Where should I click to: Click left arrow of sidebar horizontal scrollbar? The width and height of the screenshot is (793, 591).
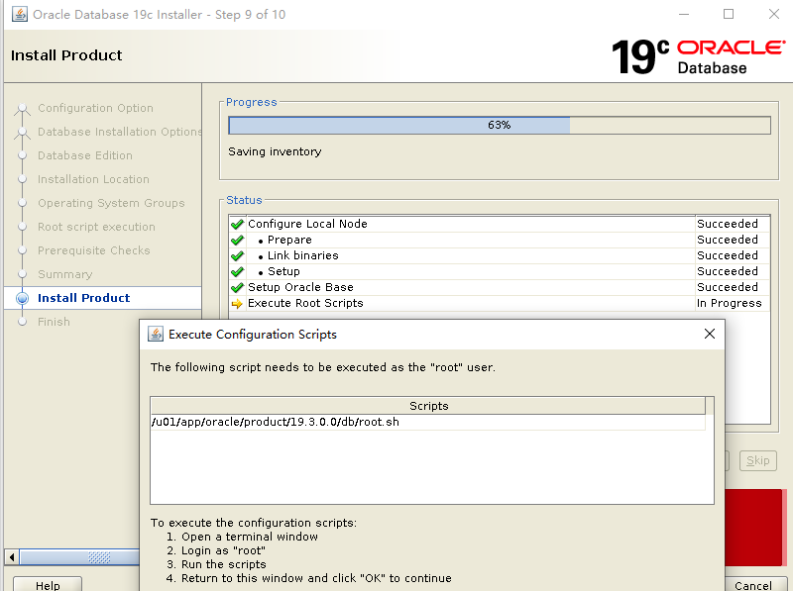coord(12,558)
